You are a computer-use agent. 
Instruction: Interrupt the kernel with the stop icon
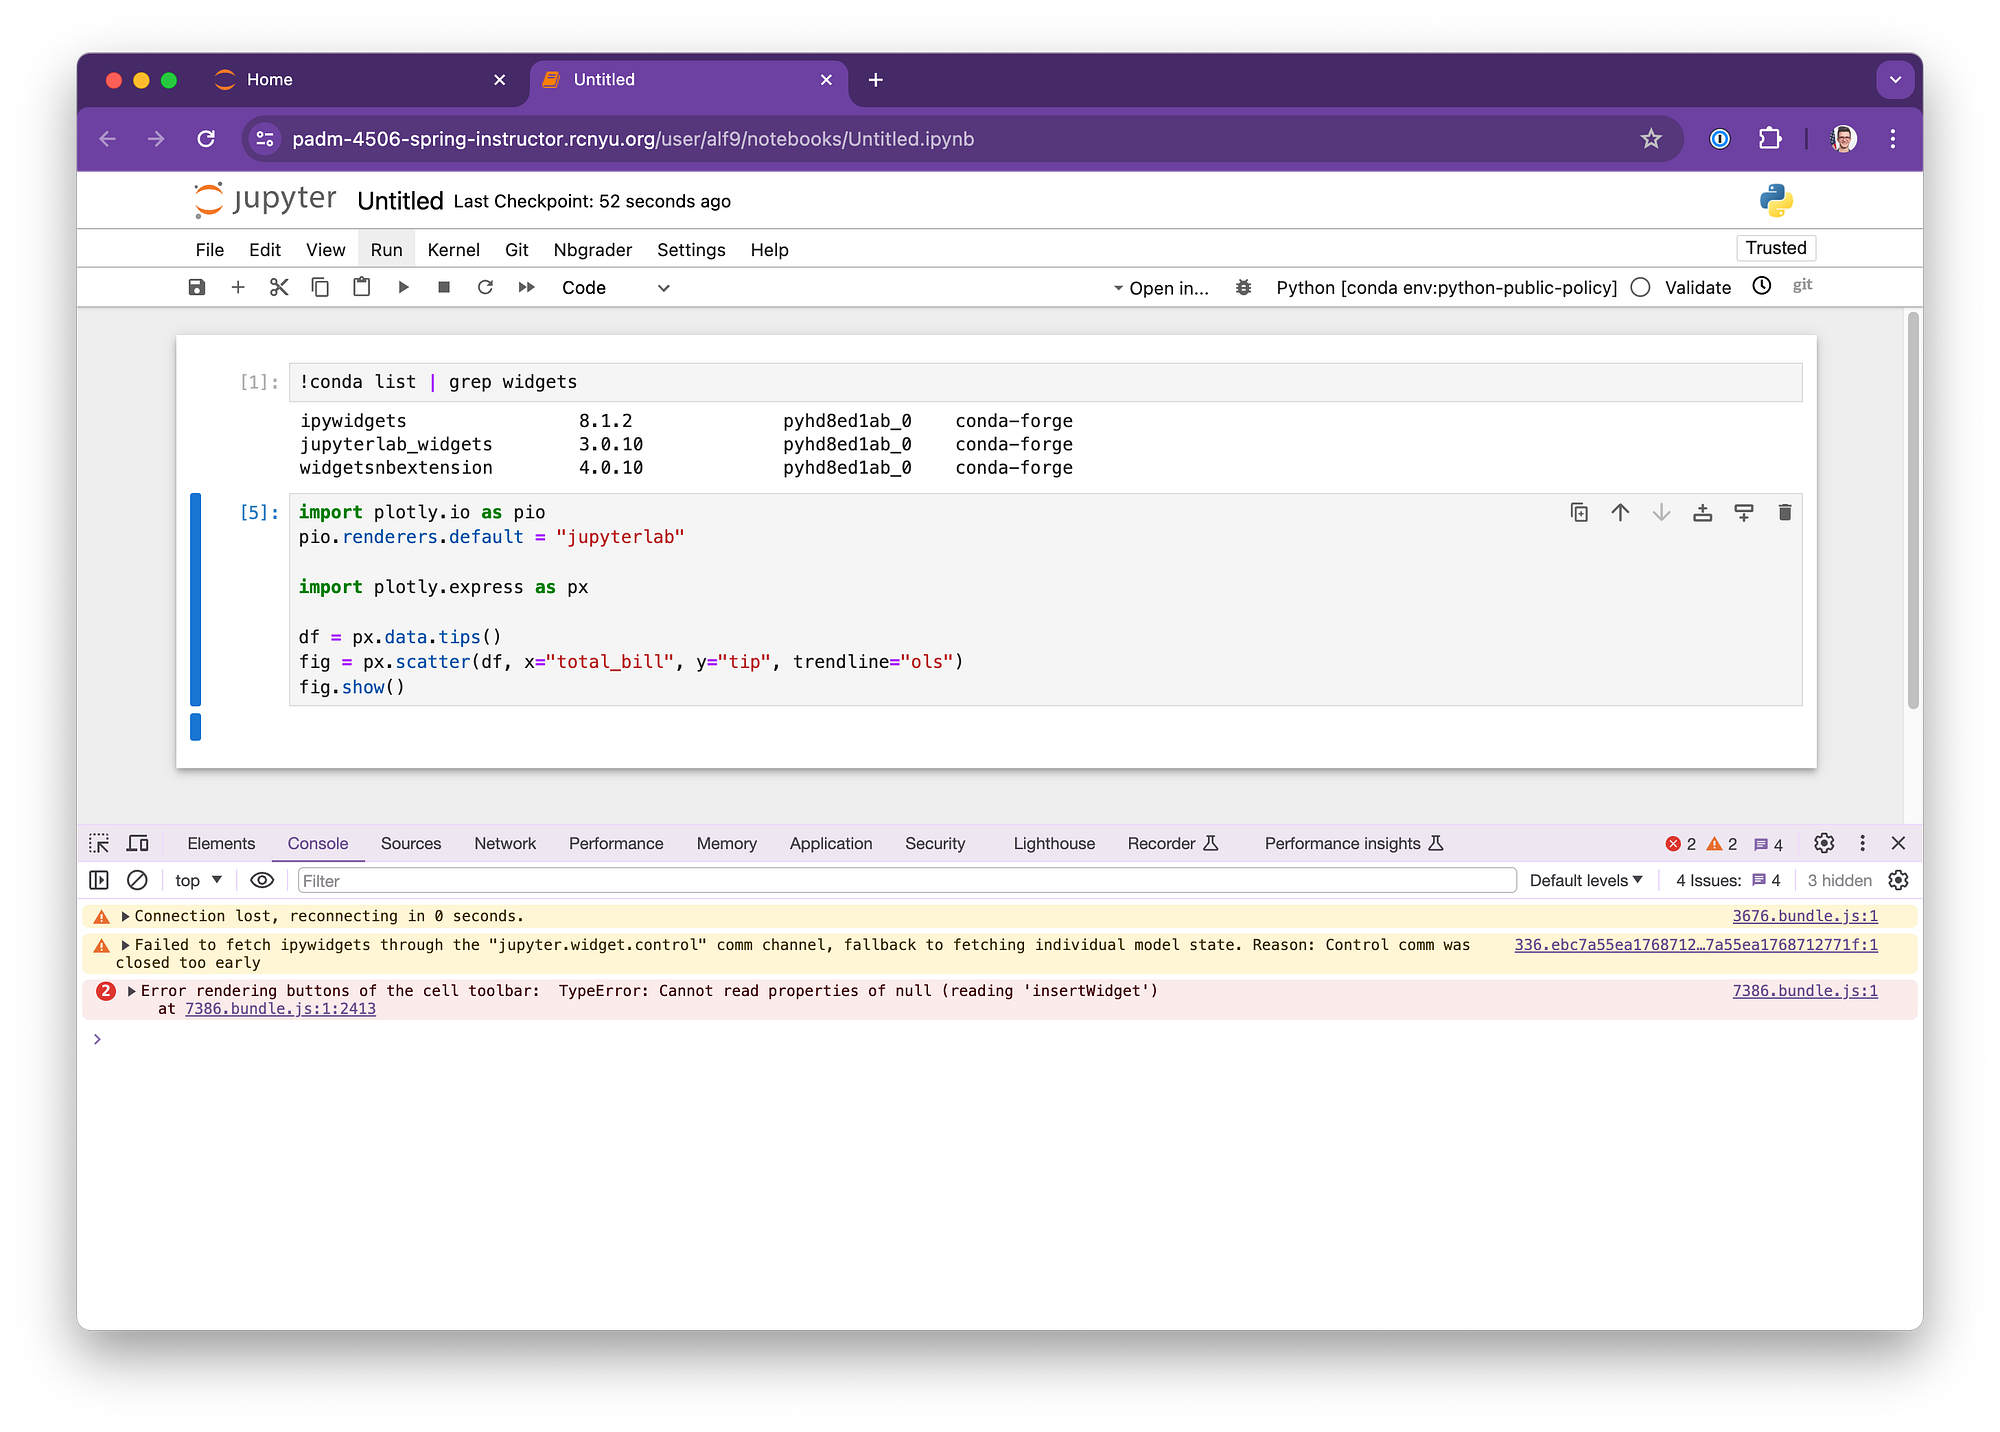click(x=444, y=288)
